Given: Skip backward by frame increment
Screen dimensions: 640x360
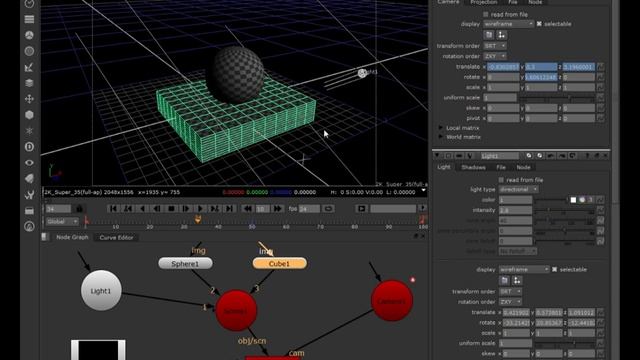Looking at the screenshot, I should [247, 209].
